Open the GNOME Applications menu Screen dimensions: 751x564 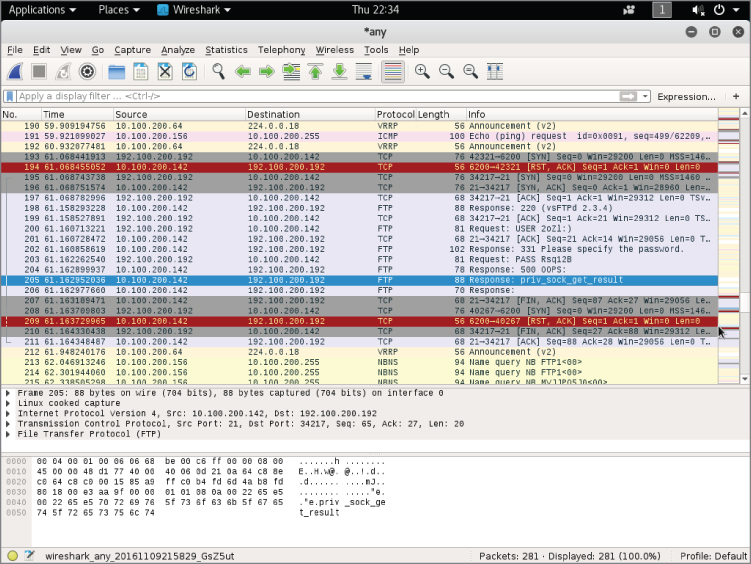(x=42, y=10)
